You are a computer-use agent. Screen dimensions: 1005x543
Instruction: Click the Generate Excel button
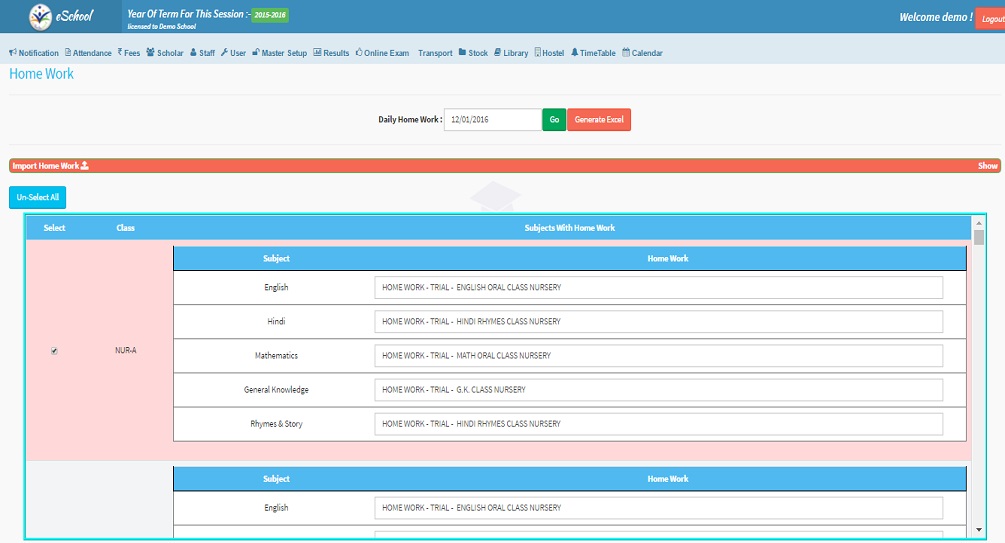tap(599, 120)
